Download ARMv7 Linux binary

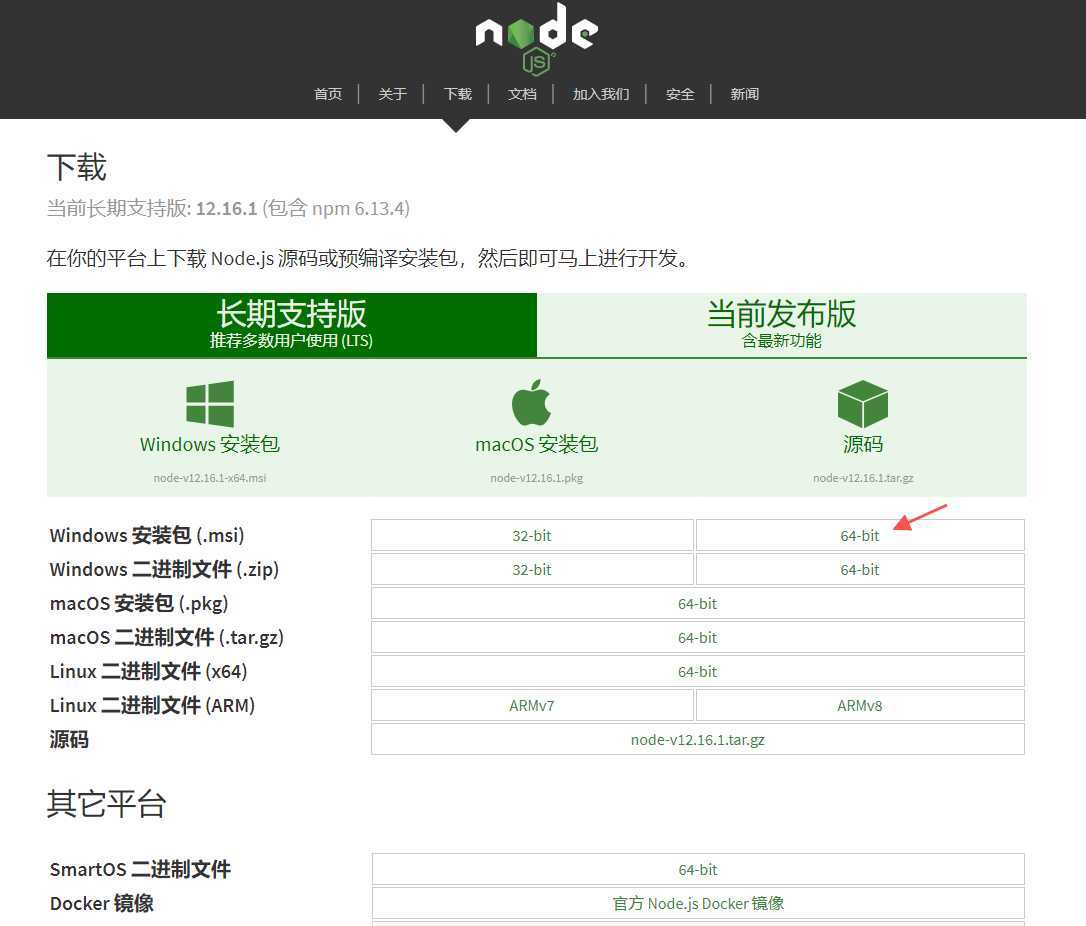(532, 705)
